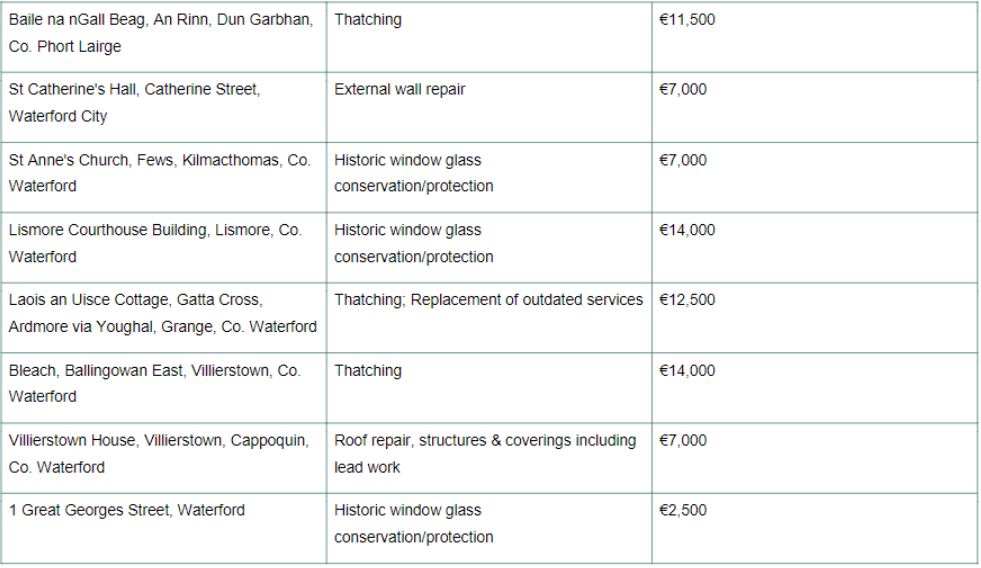The image size is (981, 568).
Task: Select Thatching; Replacement of outdated services cell
Action: 488,300
